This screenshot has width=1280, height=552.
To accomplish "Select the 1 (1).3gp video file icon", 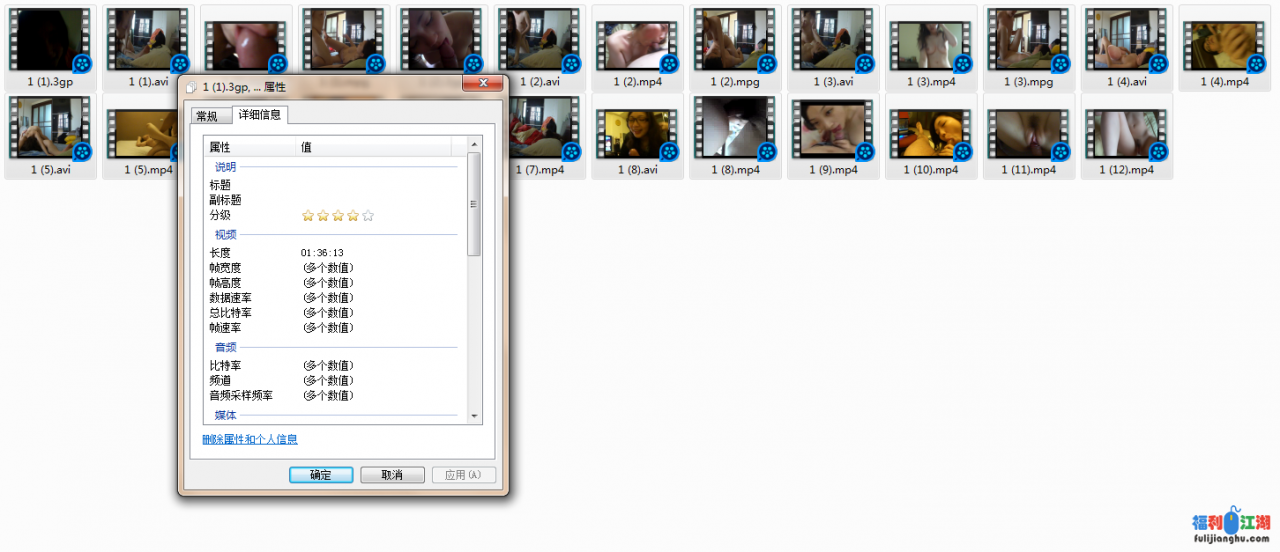I will 49,40.
